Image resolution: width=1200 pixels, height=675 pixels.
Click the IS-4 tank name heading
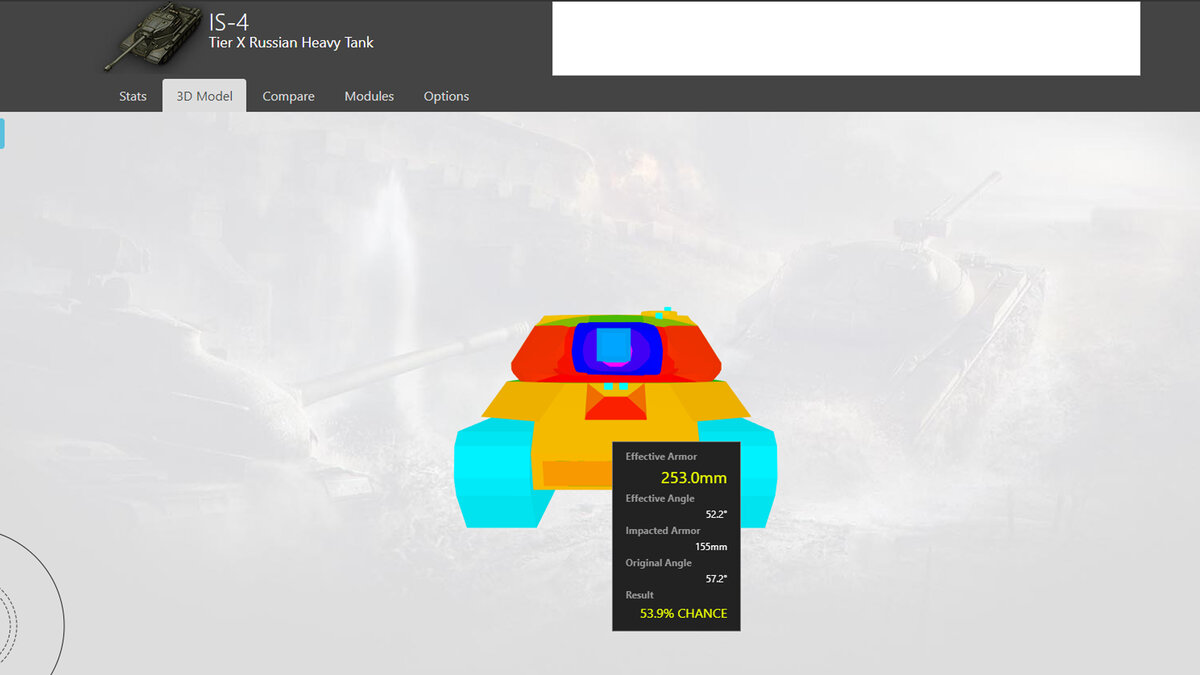[x=230, y=23]
